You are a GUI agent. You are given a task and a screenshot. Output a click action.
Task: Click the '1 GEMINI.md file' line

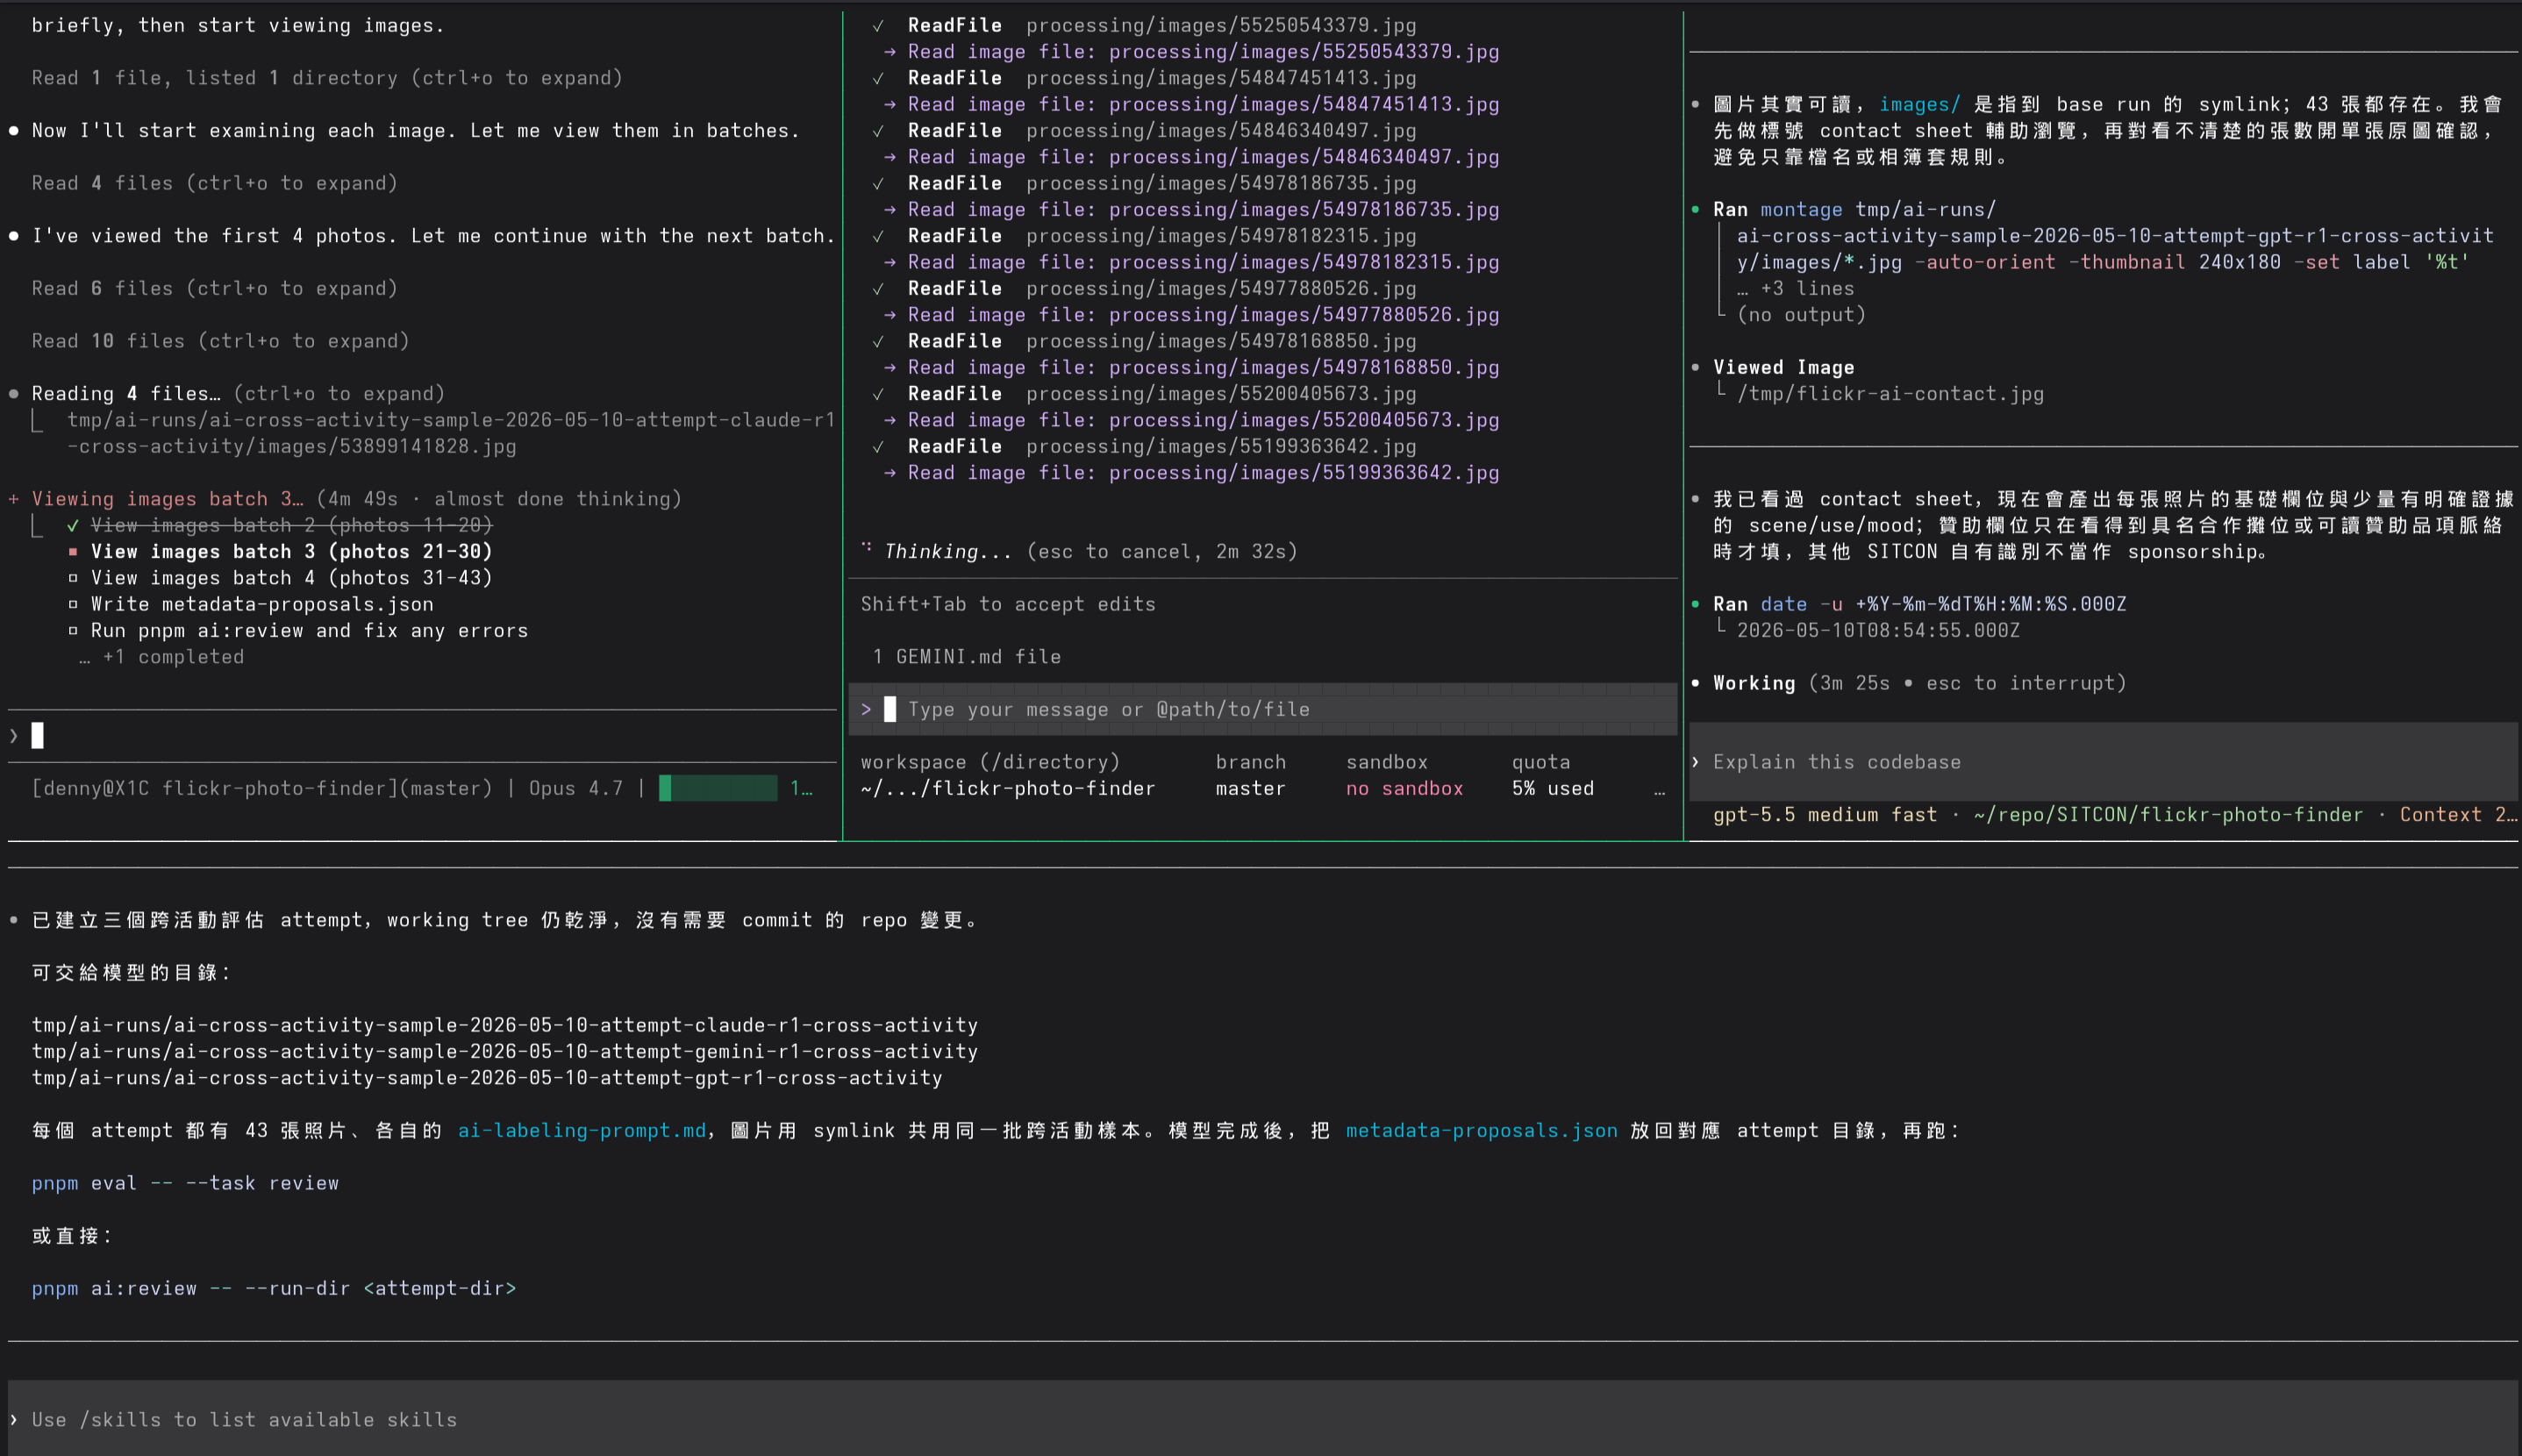[966, 657]
